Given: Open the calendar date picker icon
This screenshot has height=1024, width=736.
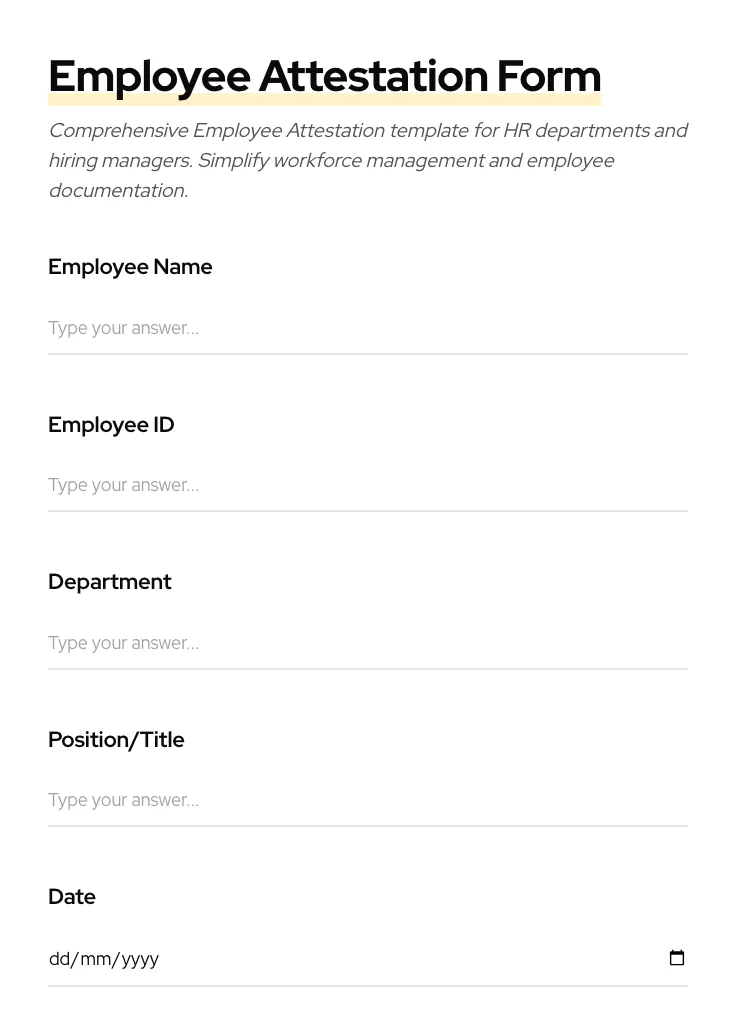Looking at the screenshot, I should click(677, 957).
